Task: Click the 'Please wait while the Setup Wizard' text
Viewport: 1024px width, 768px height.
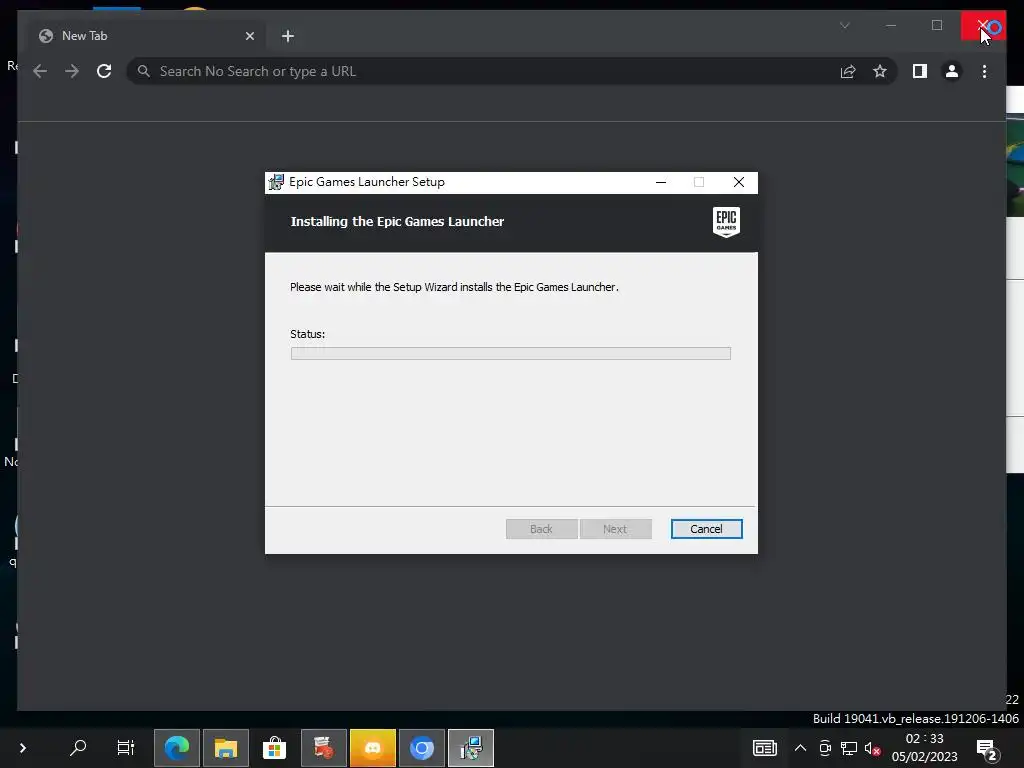Action: (x=454, y=287)
